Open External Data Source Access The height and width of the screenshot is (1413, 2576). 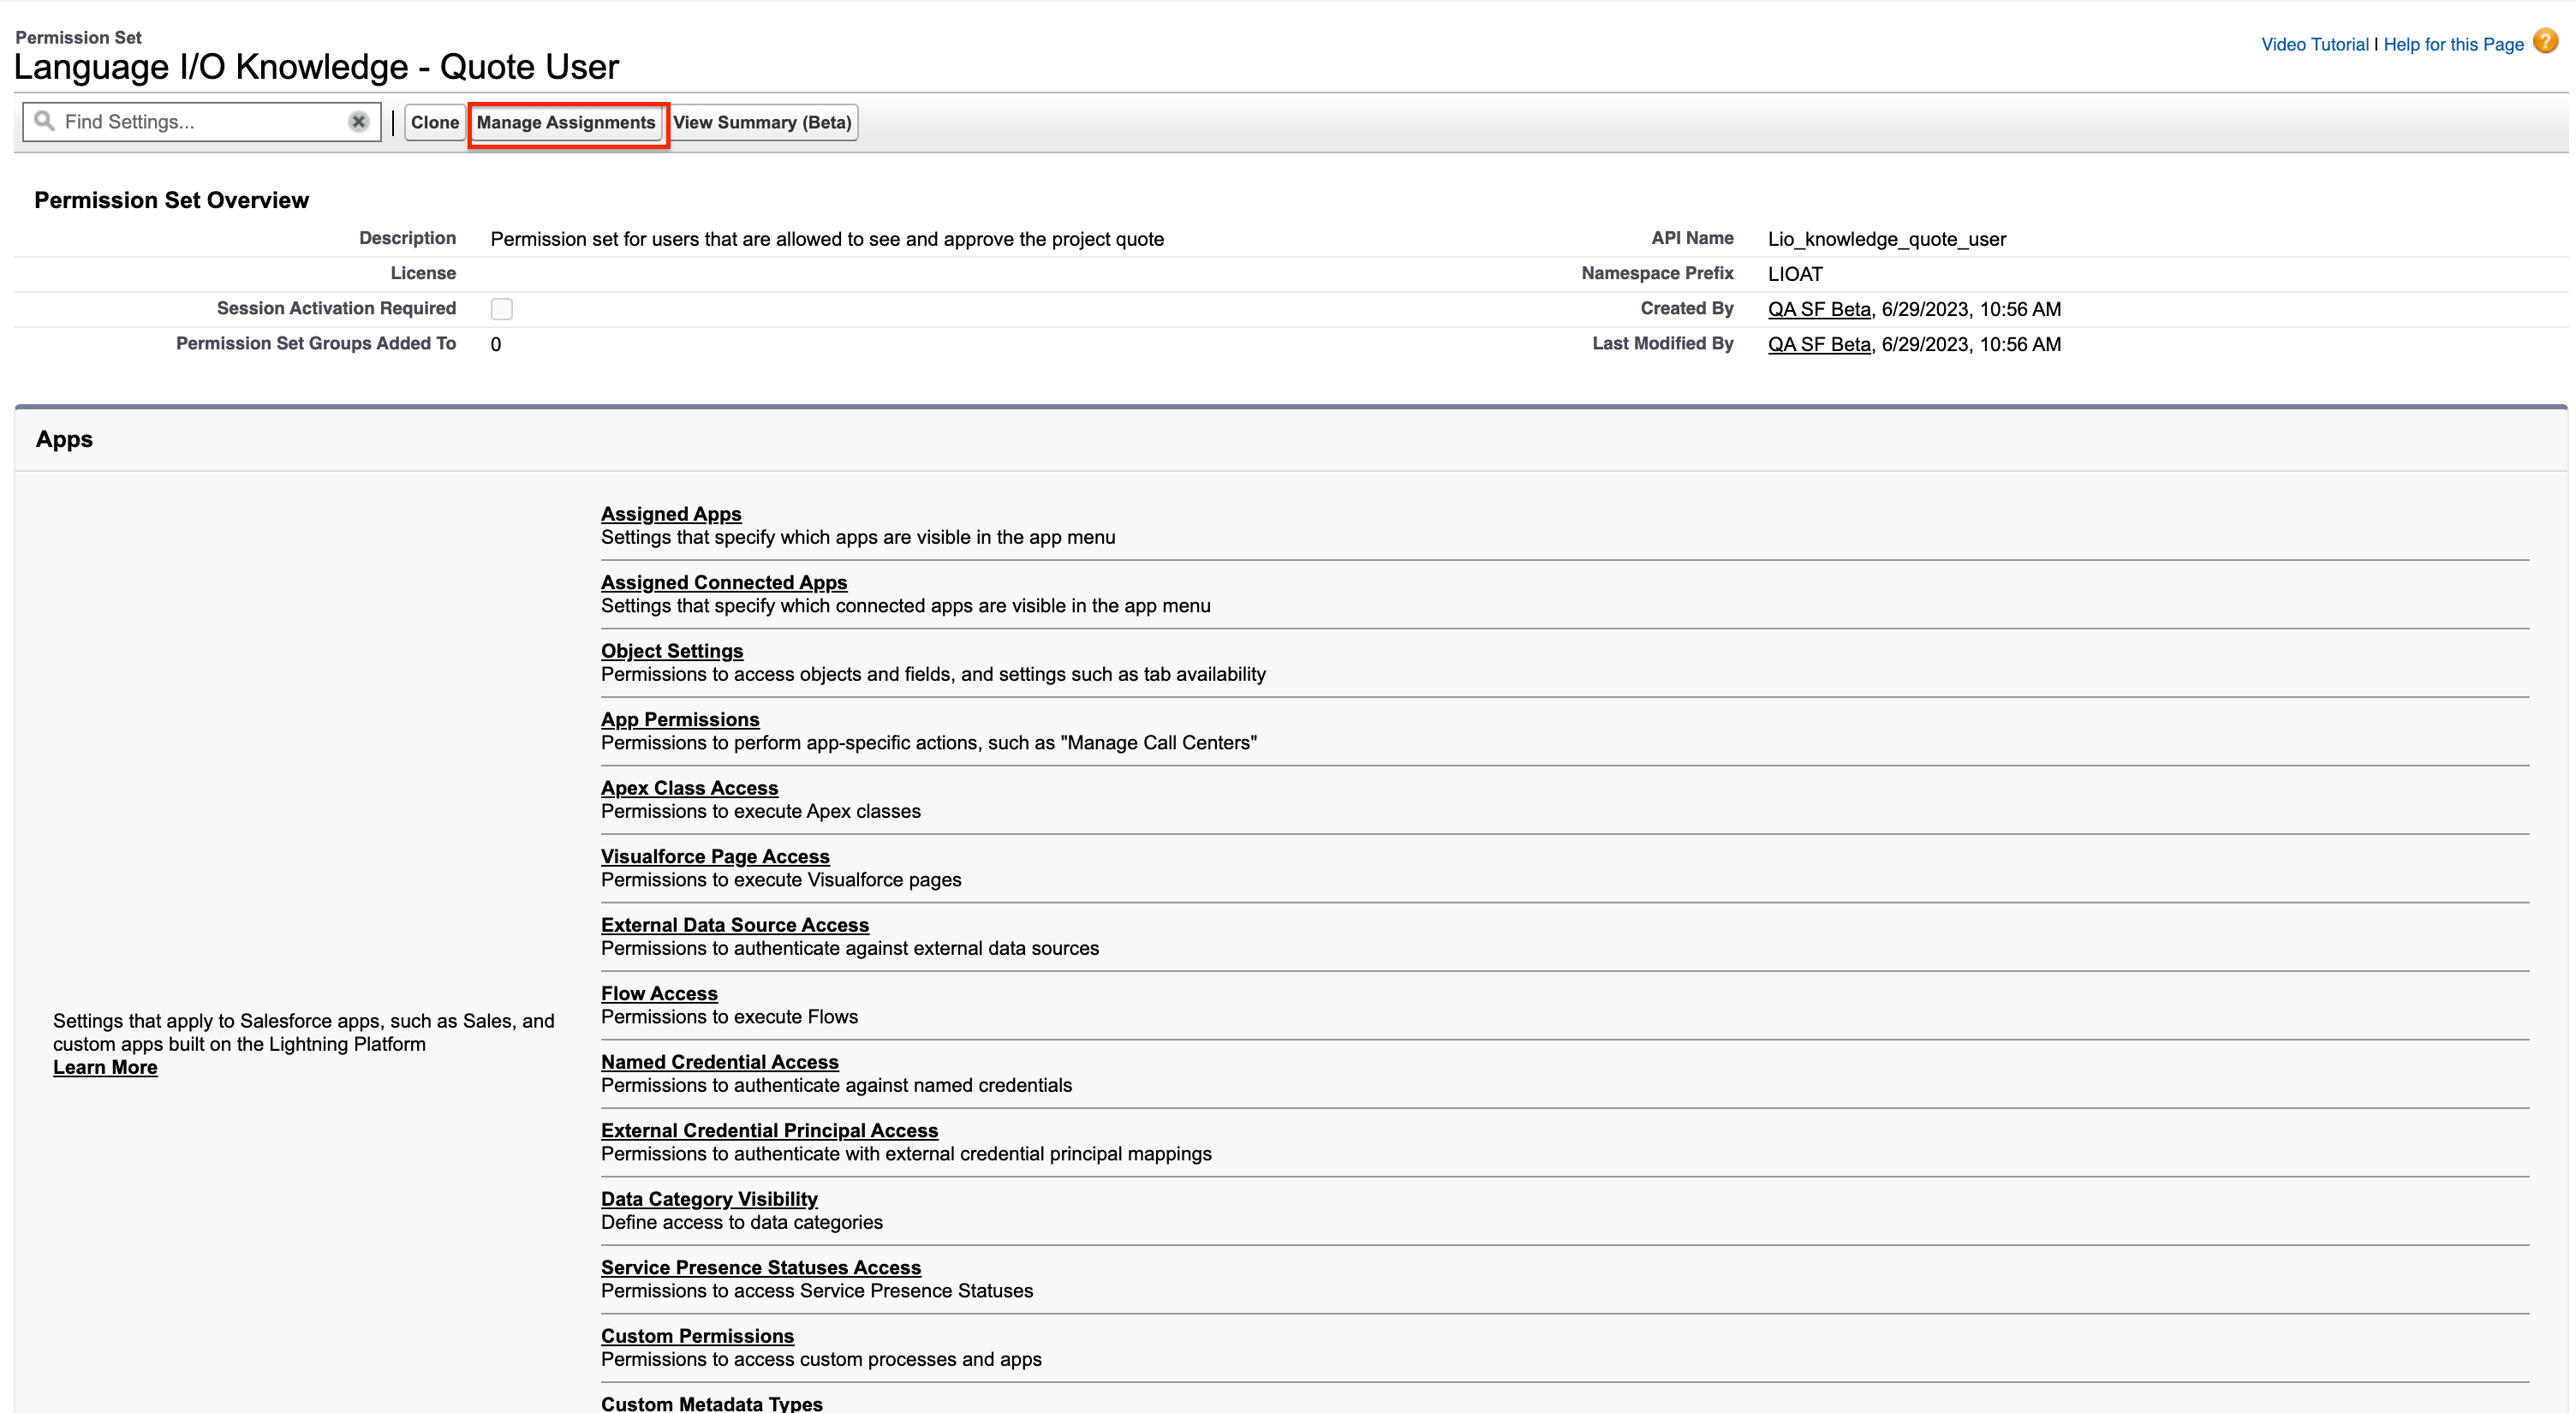pyautogui.click(x=735, y=925)
